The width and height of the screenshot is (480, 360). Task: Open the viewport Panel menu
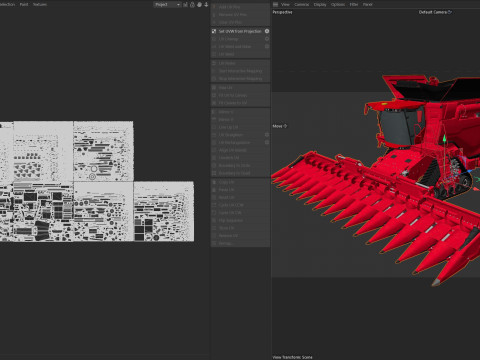pyautogui.click(x=367, y=4)
